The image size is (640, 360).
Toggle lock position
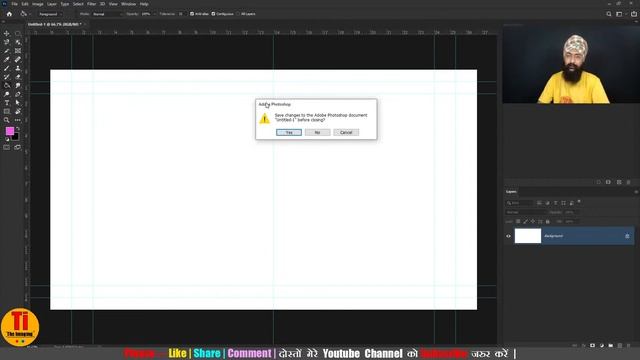[x=533, y=221]
